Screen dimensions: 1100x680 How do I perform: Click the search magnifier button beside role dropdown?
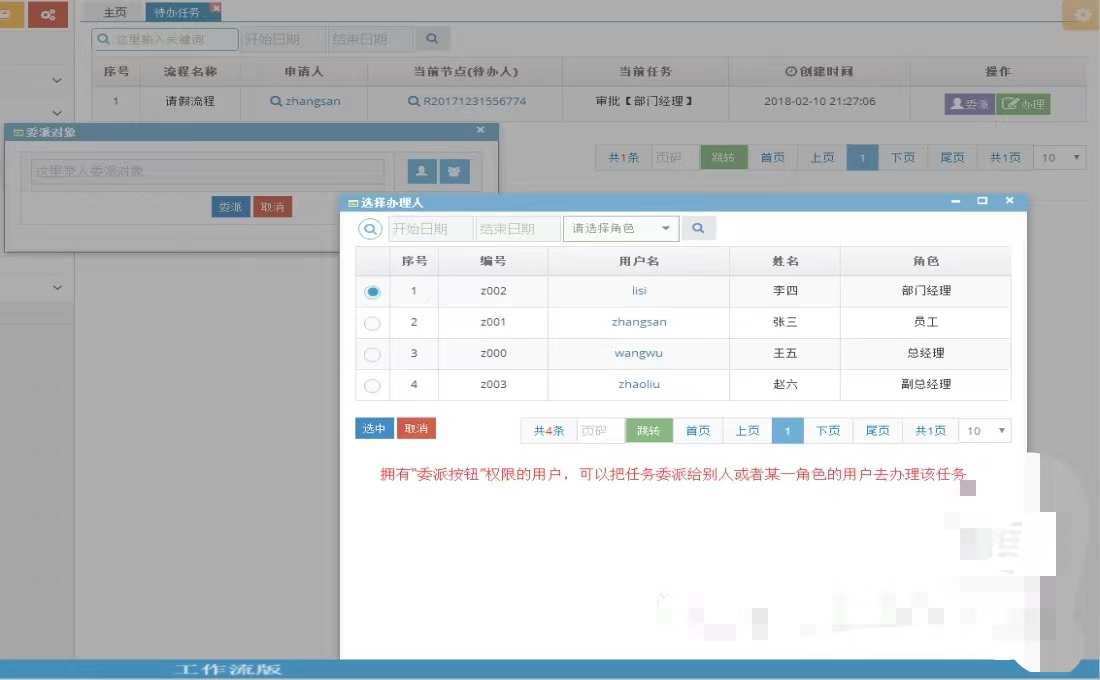[x=698, y=228]
